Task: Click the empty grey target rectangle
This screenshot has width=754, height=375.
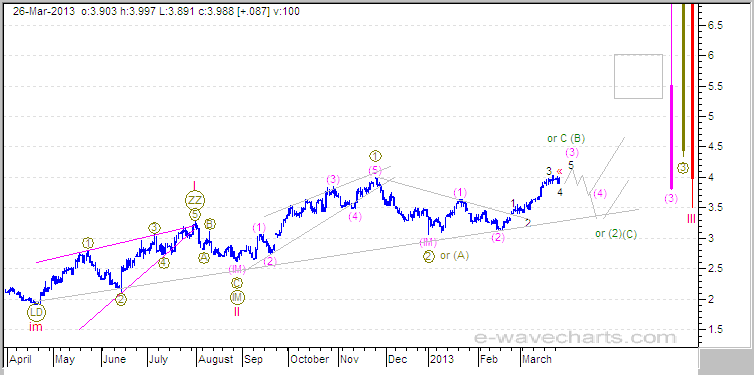Action: 638,76
